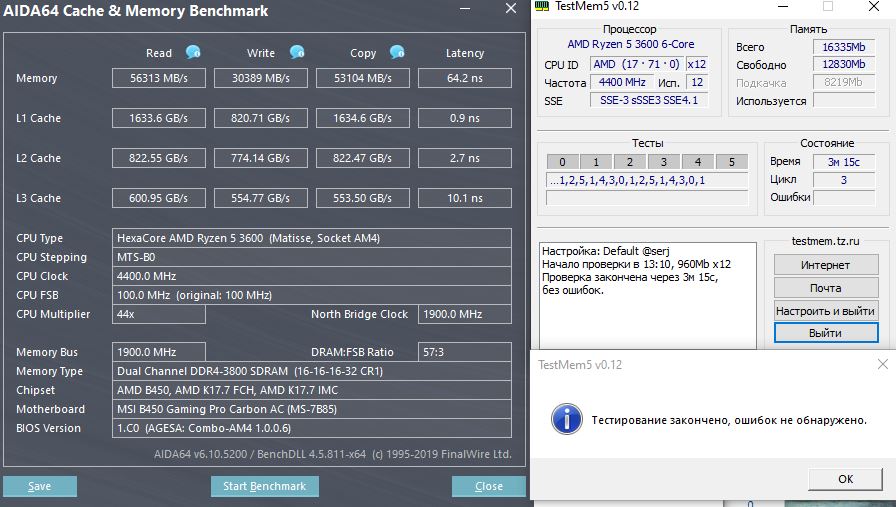Click the DRAM:FSB Ratio value 57:3
The image size is (896, 507).
point(465,352)
